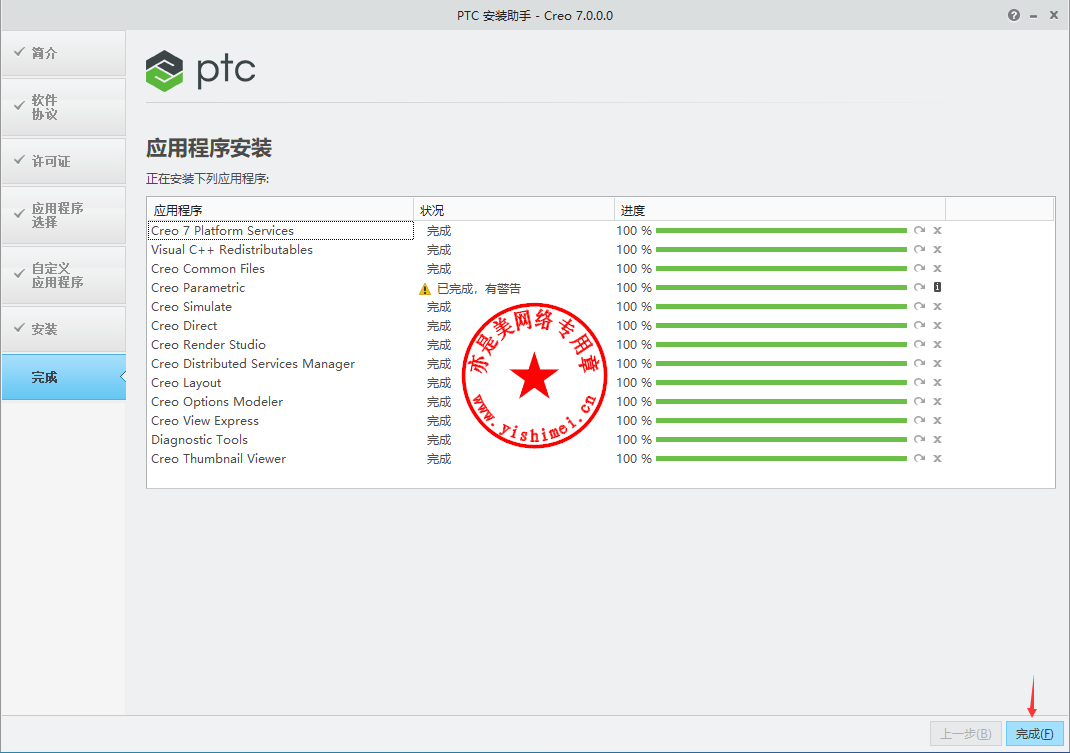This screenshot has width=1070, height=753.
Task: Click the PTC logo at the top
Action: click(x=201, y=71)
